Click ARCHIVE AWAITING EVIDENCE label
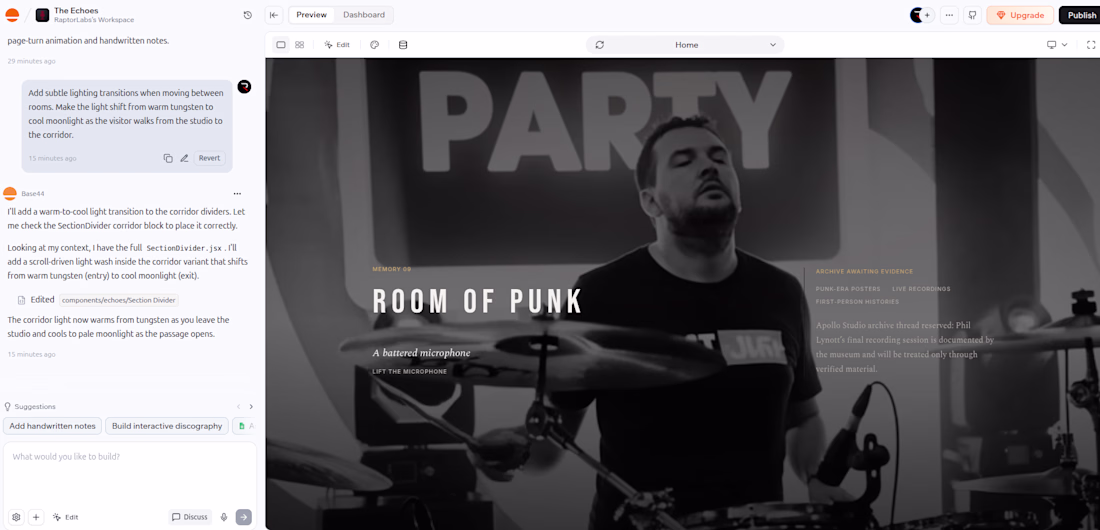1100x530 pixels. [x=864, y=271]
